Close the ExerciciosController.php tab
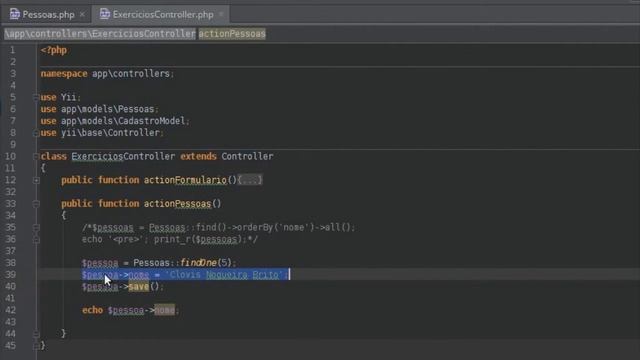The height and width of the screenshot is (360, 640). point(221,15)
